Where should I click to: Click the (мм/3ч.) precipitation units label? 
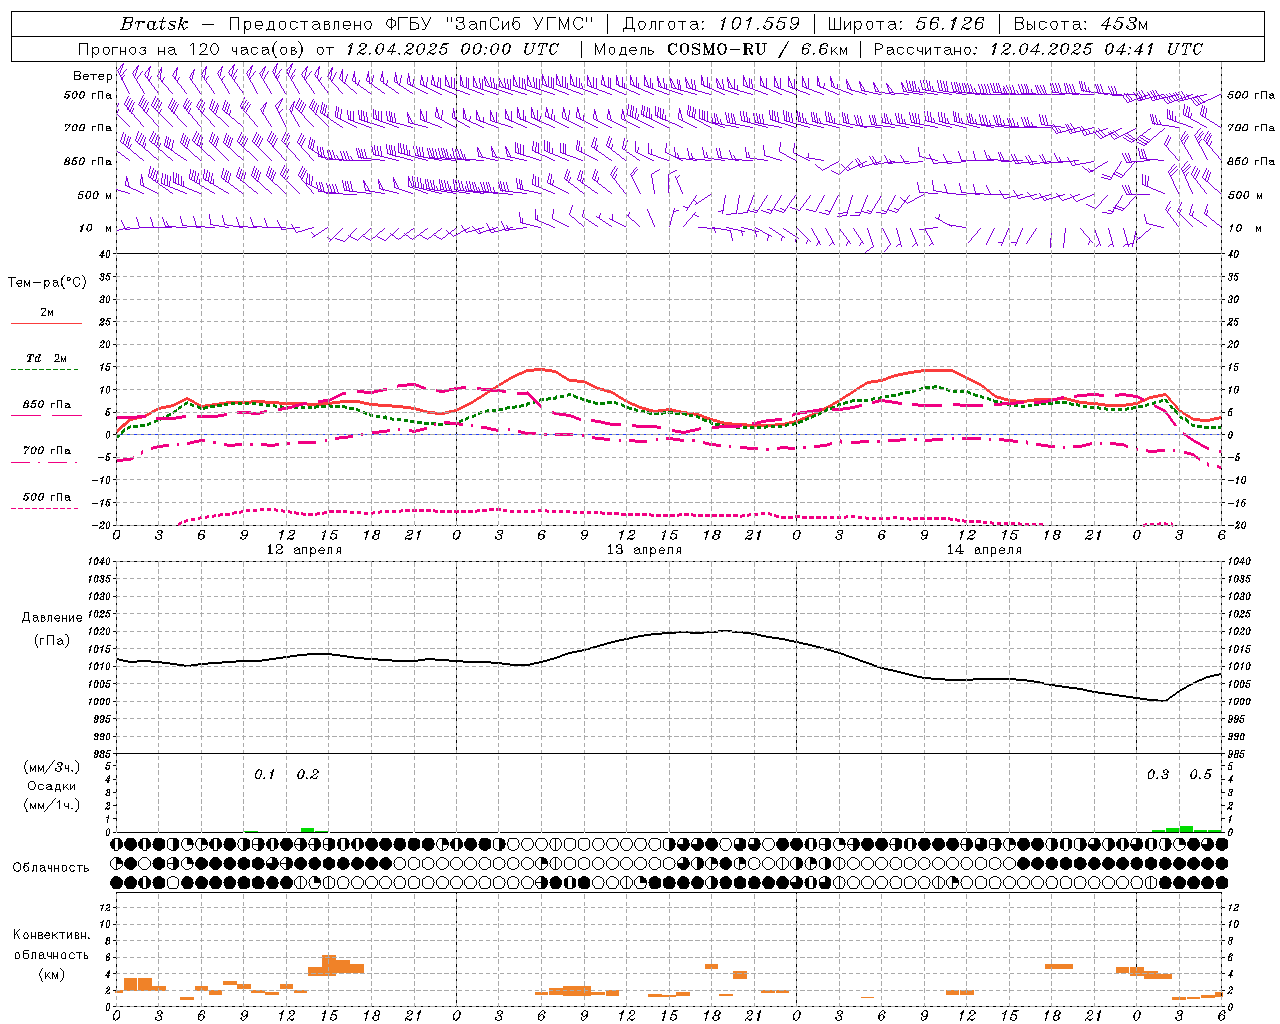click(51, 767)
